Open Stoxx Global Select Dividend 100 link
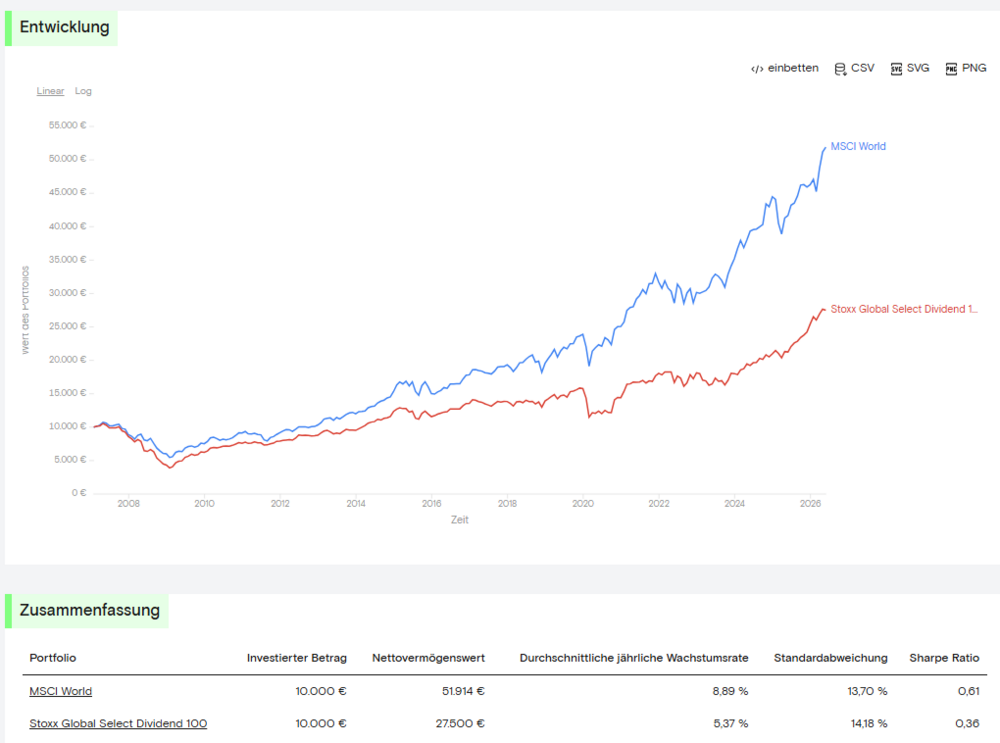 point(118,723)
